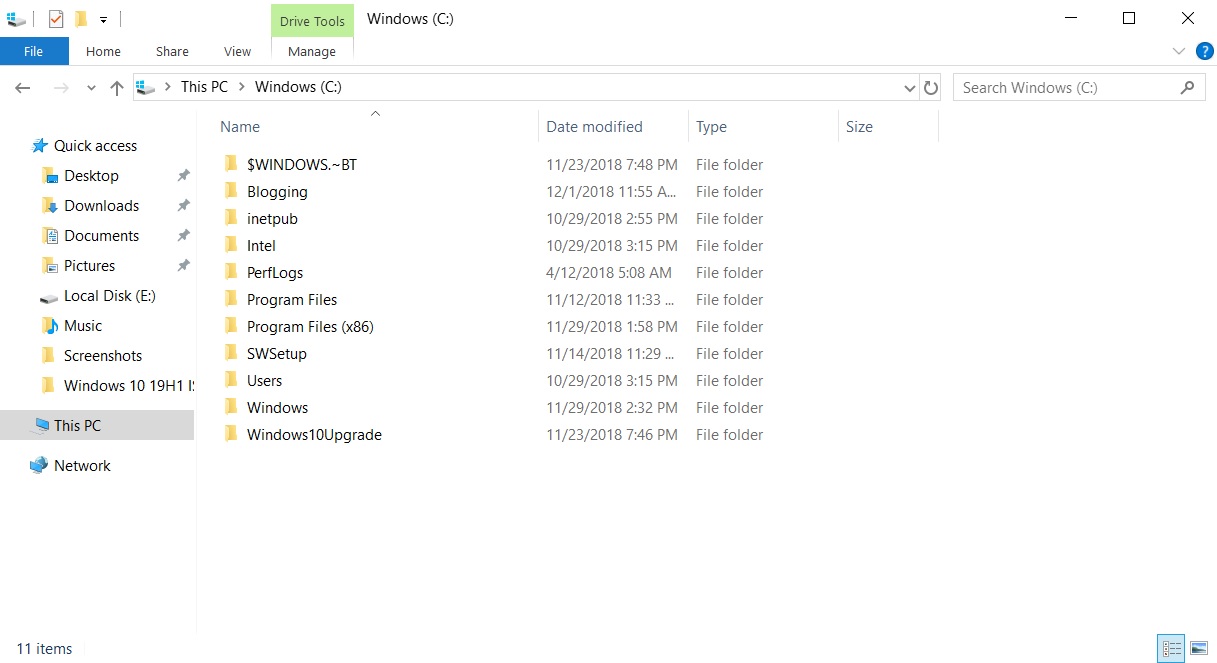Open Documents in the navigation pane
Screen dimensions: 1217x663
(101, 235)
